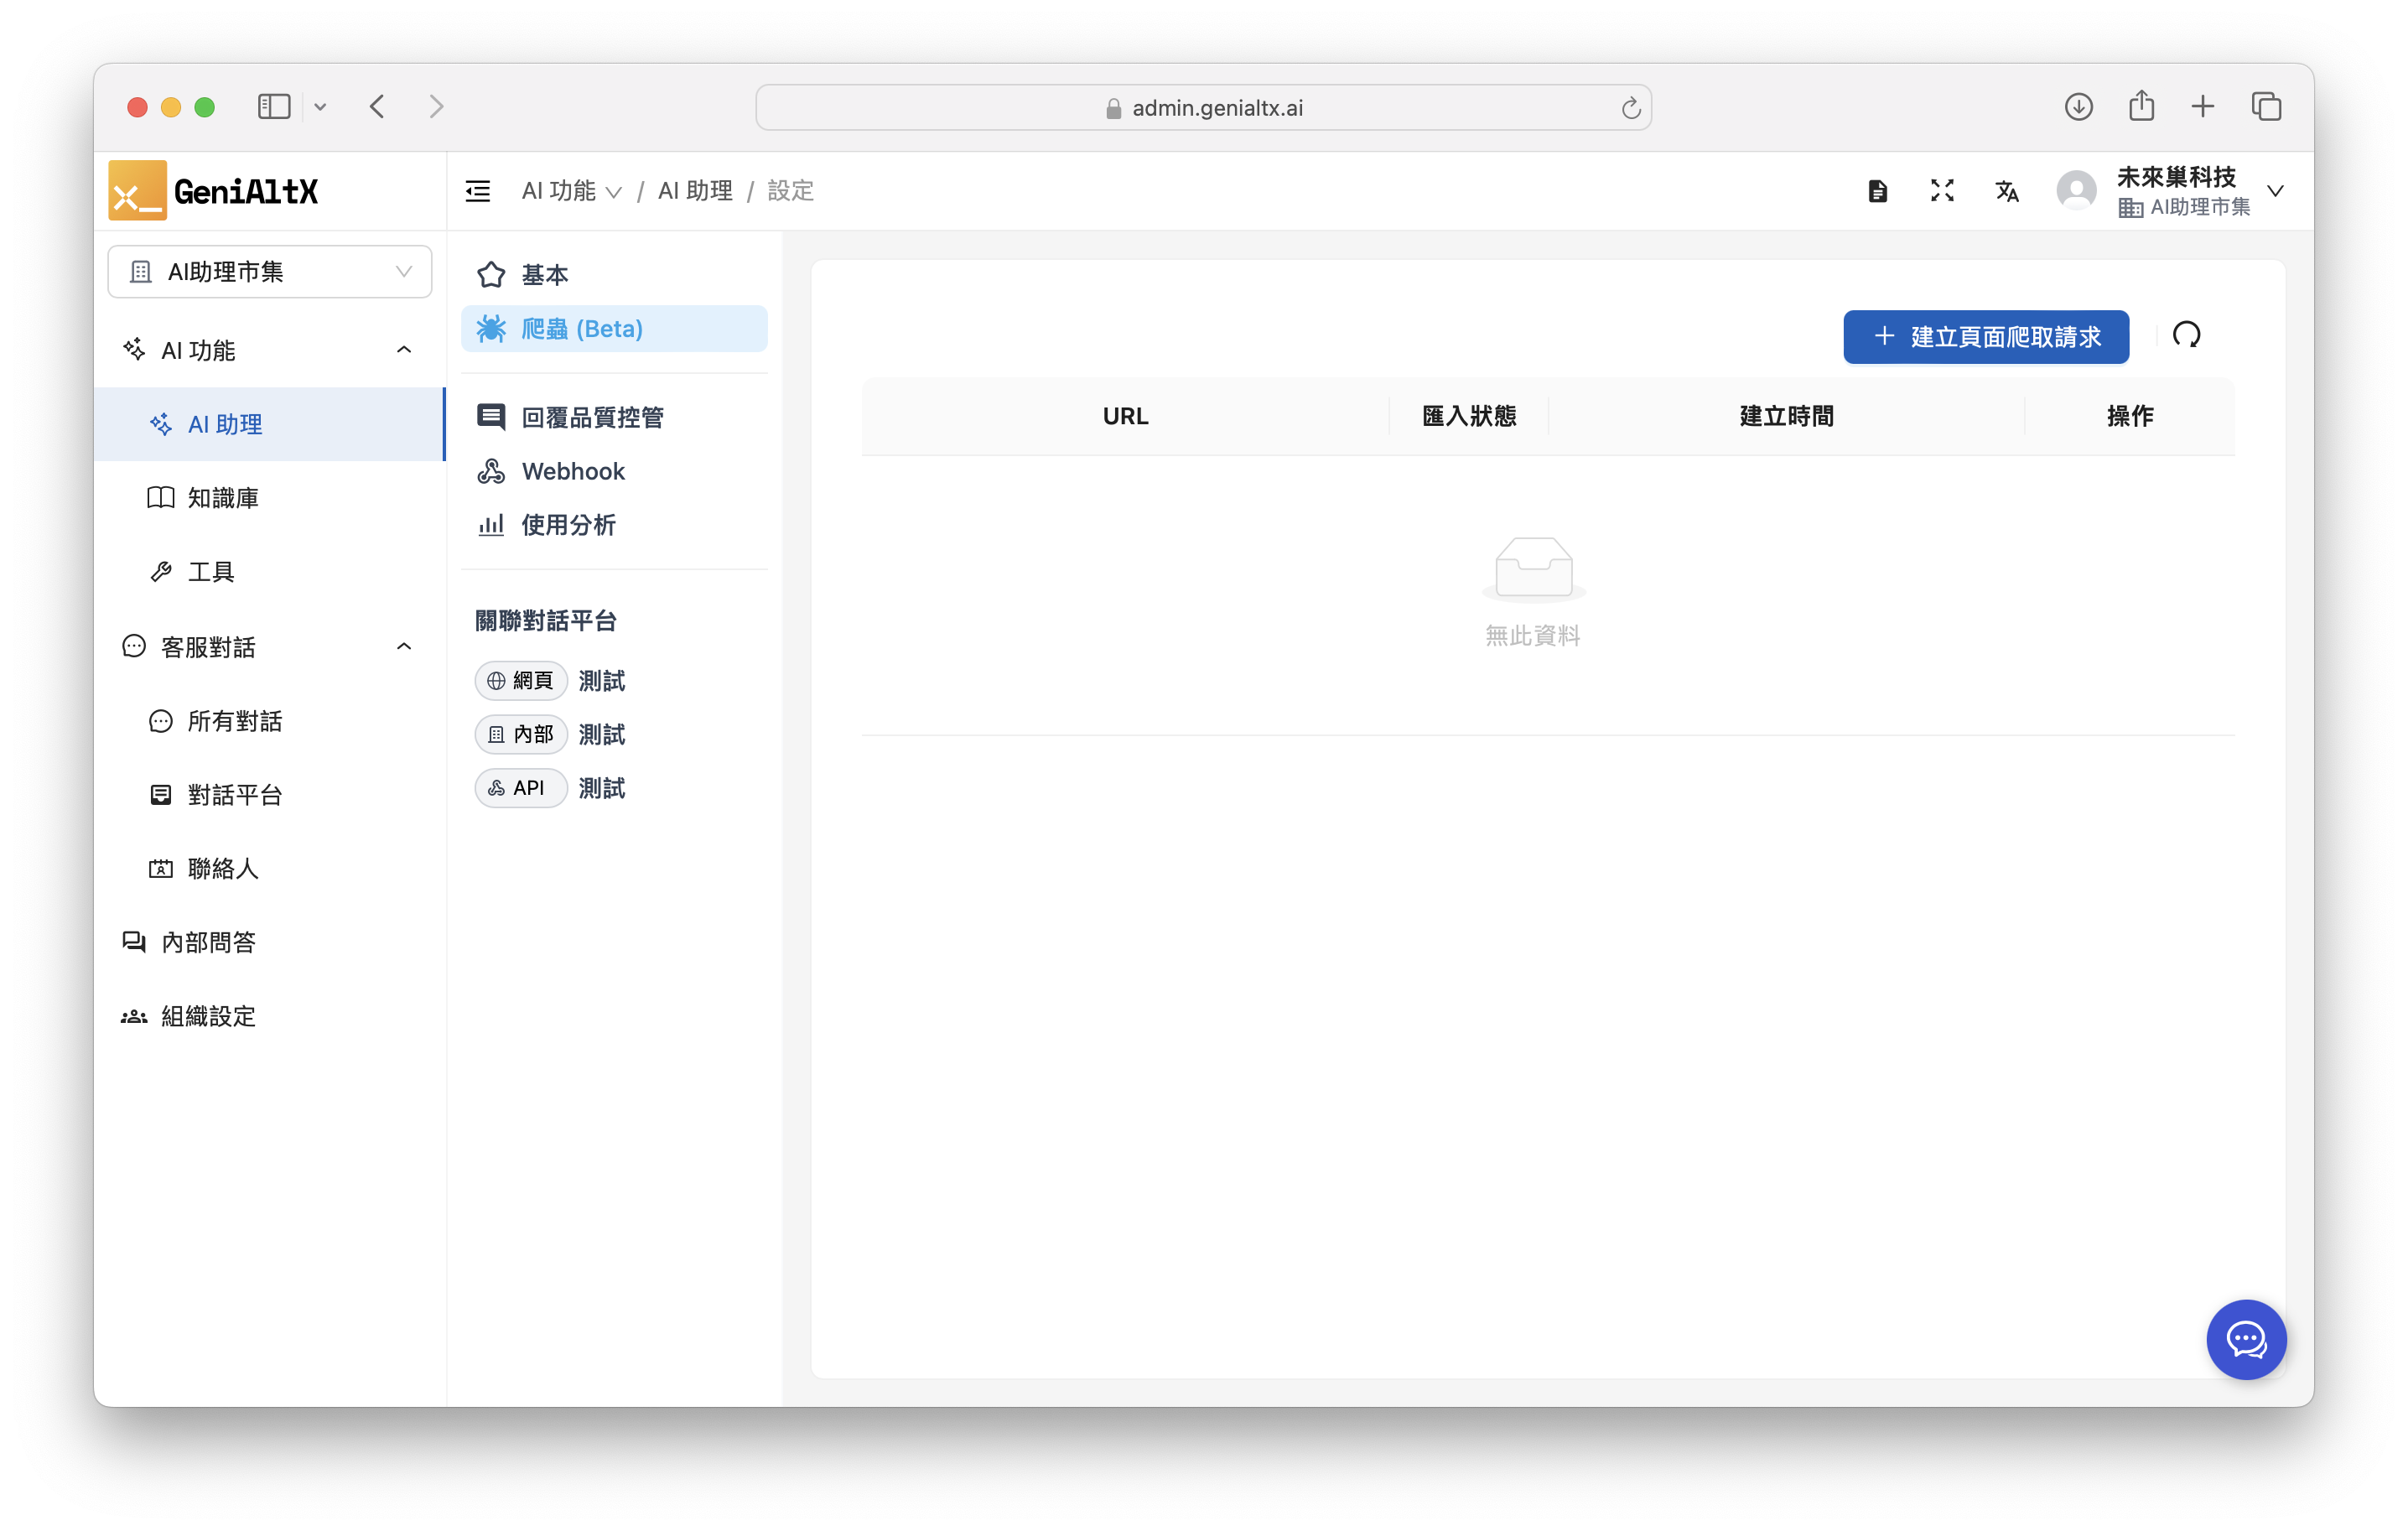Open 知識庫 in the left sidebar
This screenshot has height=1531, width=2408.
coord(223,498)
